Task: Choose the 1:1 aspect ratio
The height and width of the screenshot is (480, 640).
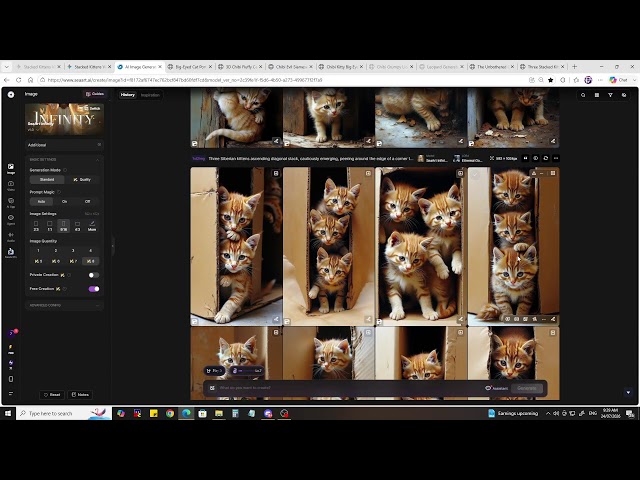Action: click(x=50, y=226)
